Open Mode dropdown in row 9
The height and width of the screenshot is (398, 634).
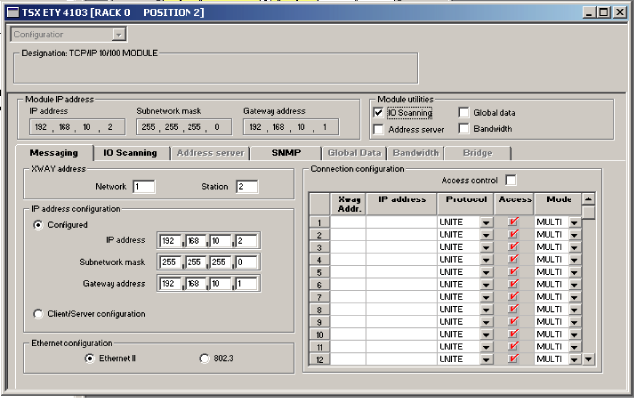(x=575, y=322)
